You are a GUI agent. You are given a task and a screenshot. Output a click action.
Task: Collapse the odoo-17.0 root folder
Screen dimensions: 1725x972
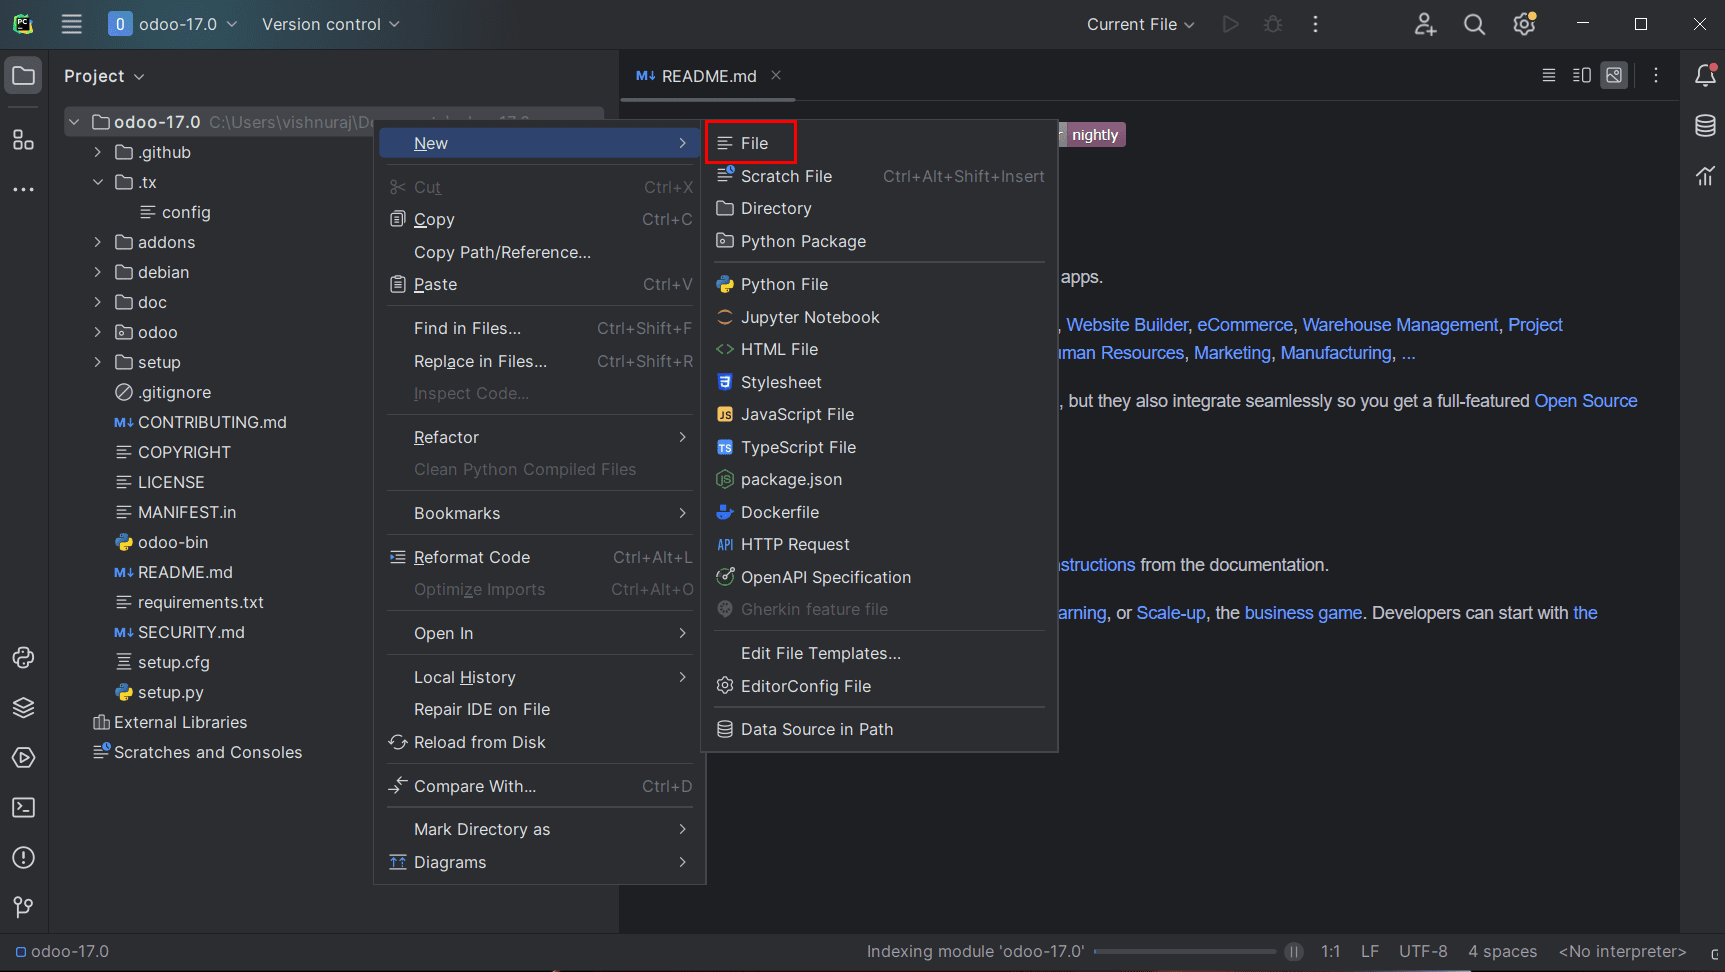[74, 122]
